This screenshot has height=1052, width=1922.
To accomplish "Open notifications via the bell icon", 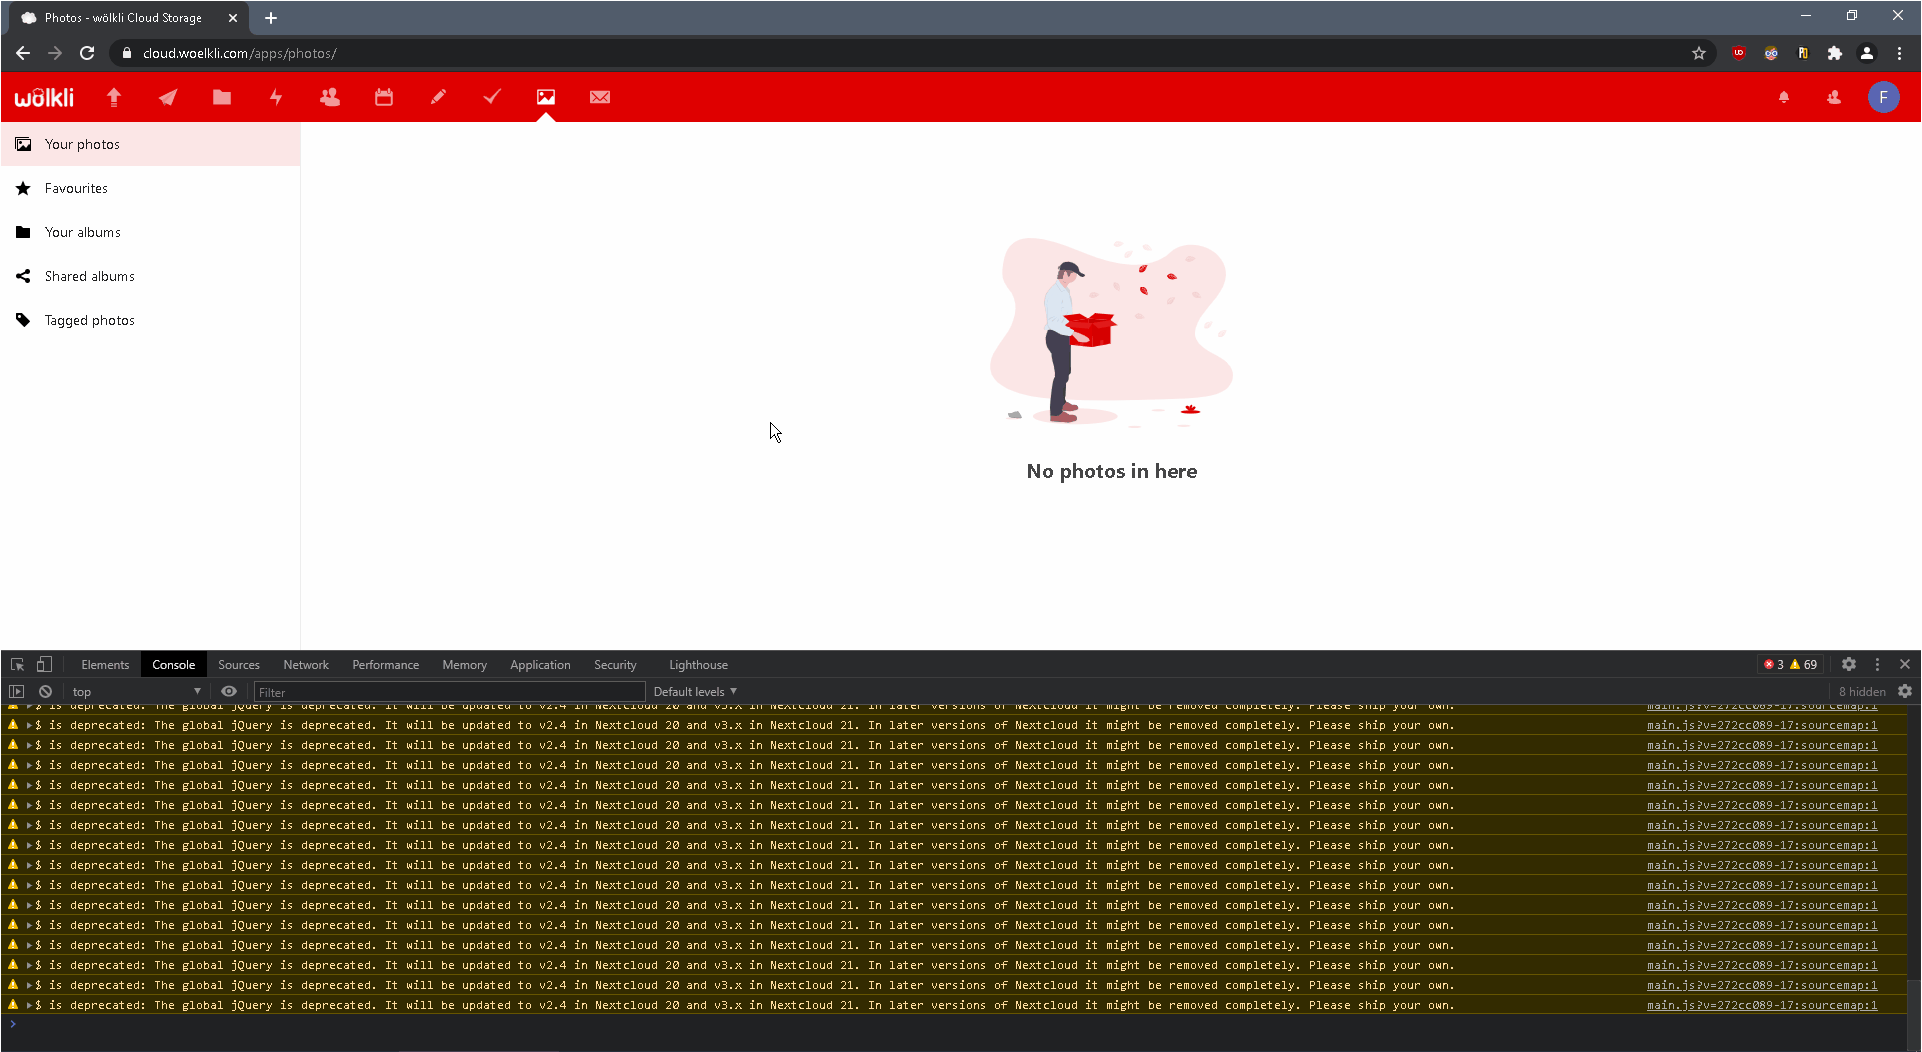I will (1786, 97).
